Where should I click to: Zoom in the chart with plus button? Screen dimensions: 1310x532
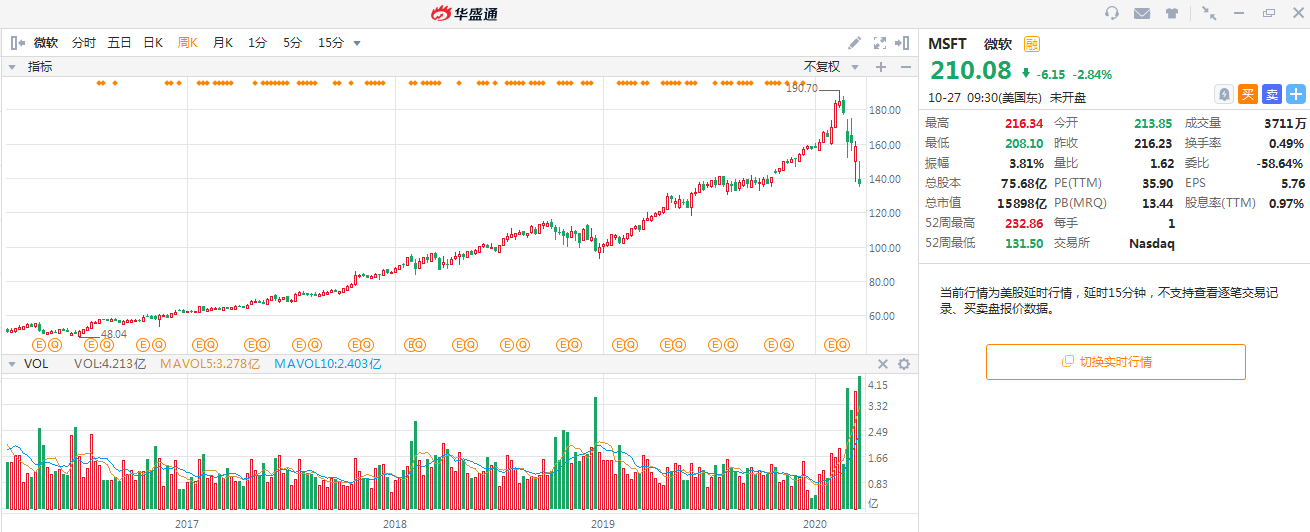click(881, 67)
